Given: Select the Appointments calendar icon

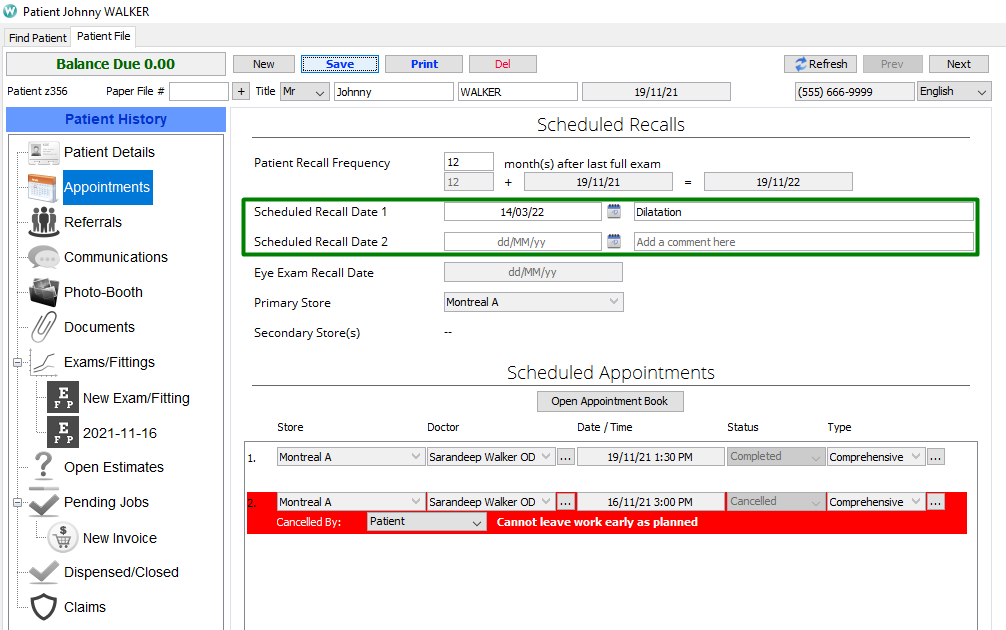Looking at the screenshot, I should pyautogui.click(x=44, y=187).
